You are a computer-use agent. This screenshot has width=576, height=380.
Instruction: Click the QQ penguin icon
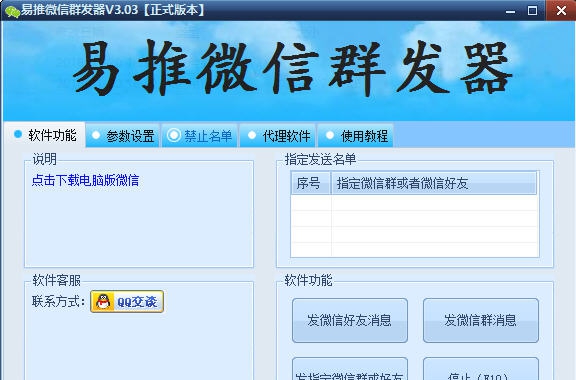pos(103,302)
